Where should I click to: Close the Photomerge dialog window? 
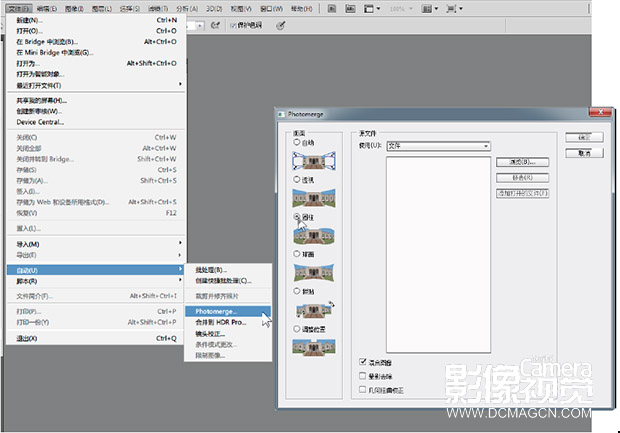coord(600,112)
